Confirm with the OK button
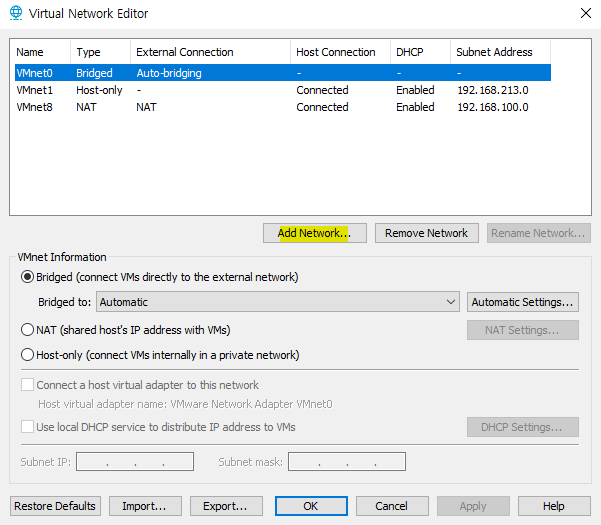601x525 pixels. pos(311,506)
